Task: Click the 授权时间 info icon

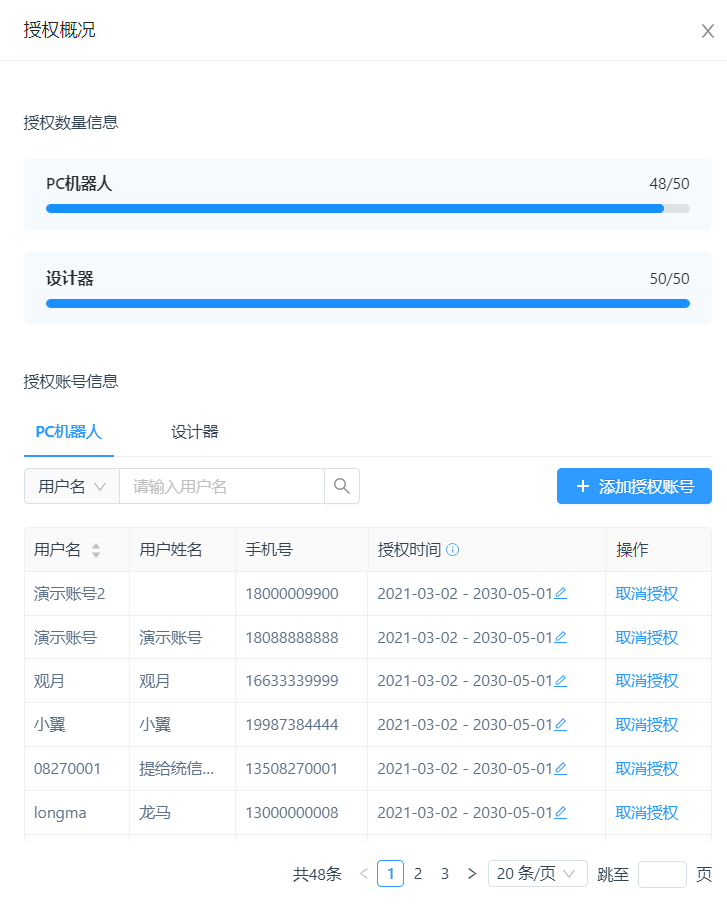Action: click(453, 550)
